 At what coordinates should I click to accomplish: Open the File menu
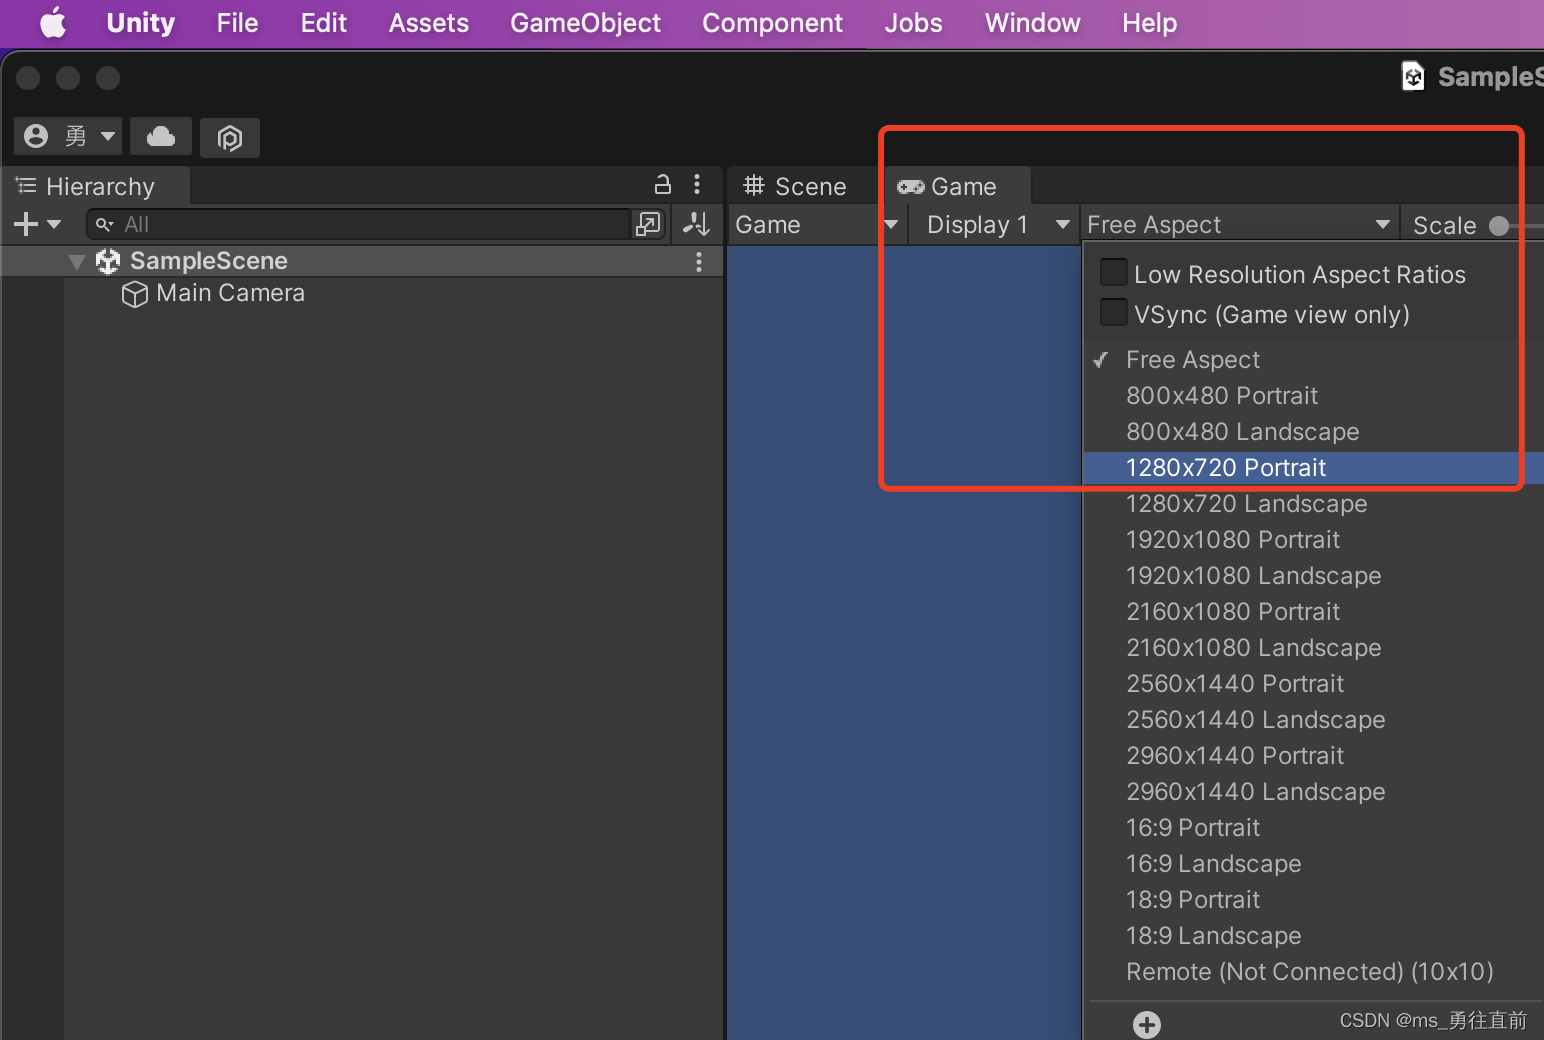click(237, 22)
